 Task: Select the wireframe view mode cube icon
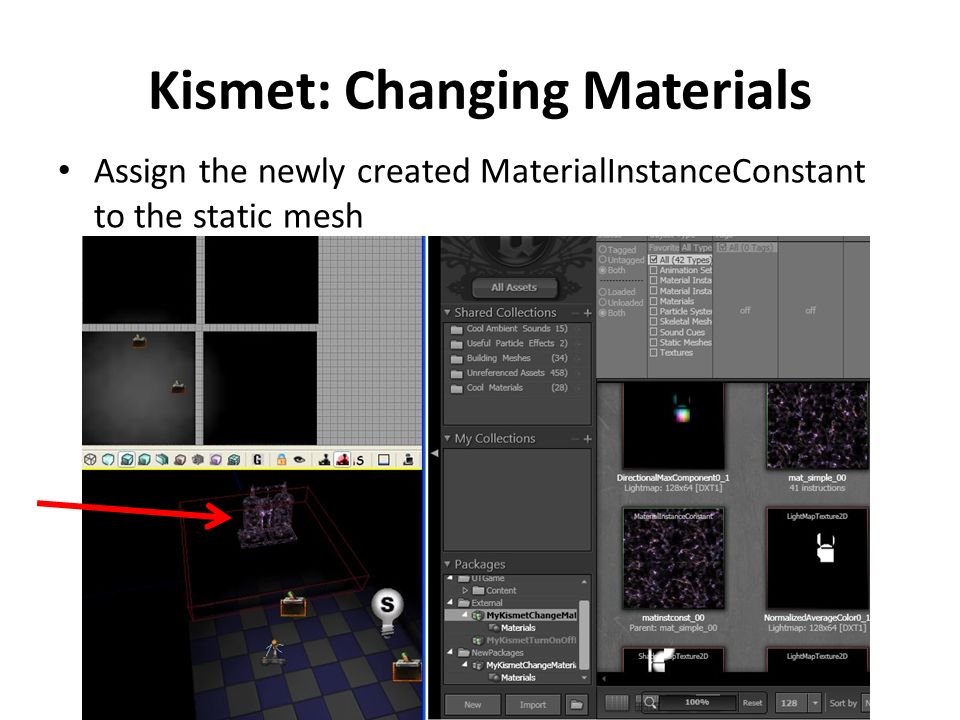(90, 459)
